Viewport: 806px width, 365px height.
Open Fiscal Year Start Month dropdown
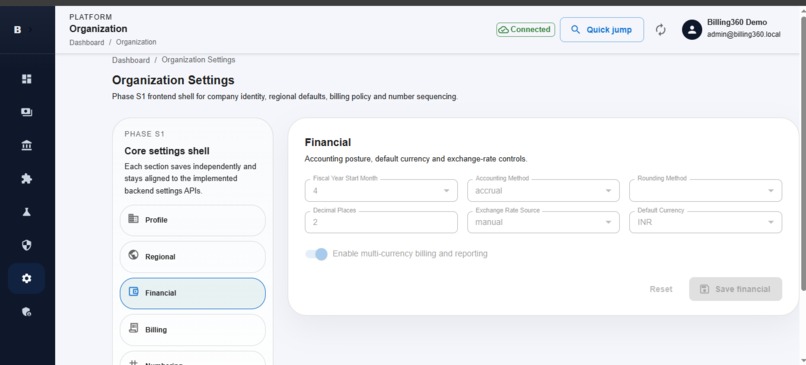pyautogui.click(x=381, y=191)
